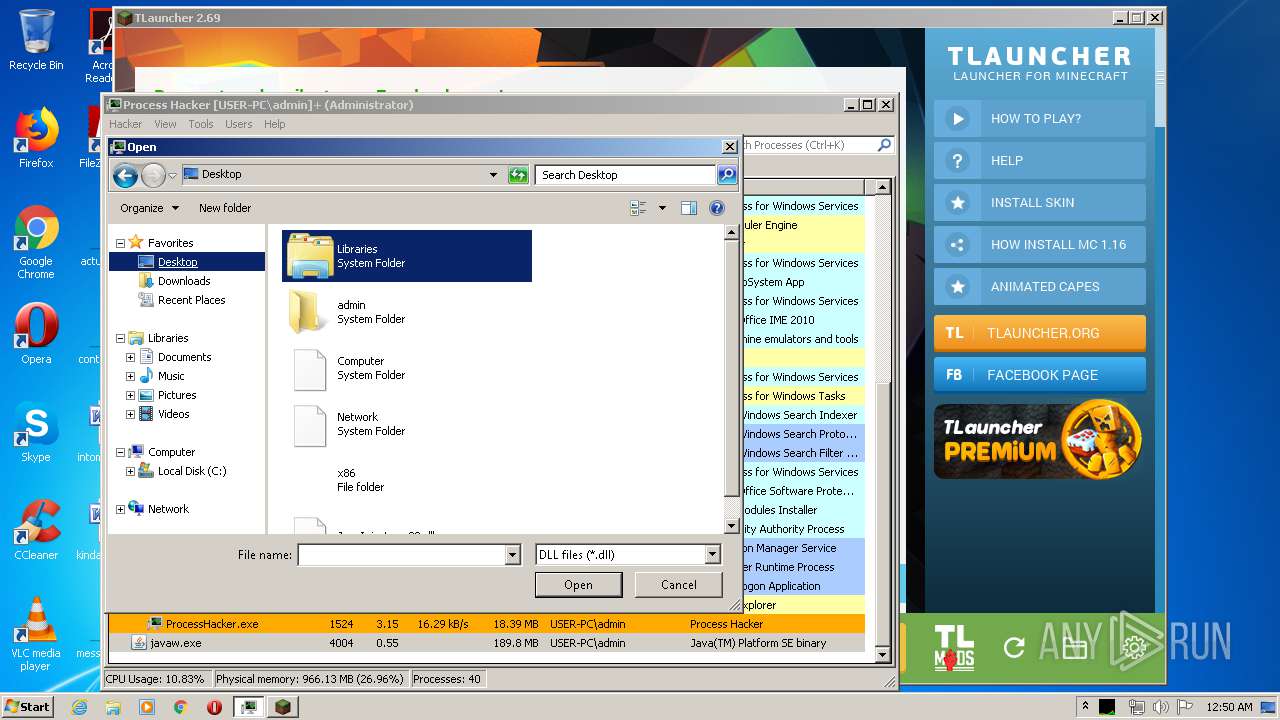Open VLC media player desktop icon
Screen dimensions: 1280x720
pos(36,634)
